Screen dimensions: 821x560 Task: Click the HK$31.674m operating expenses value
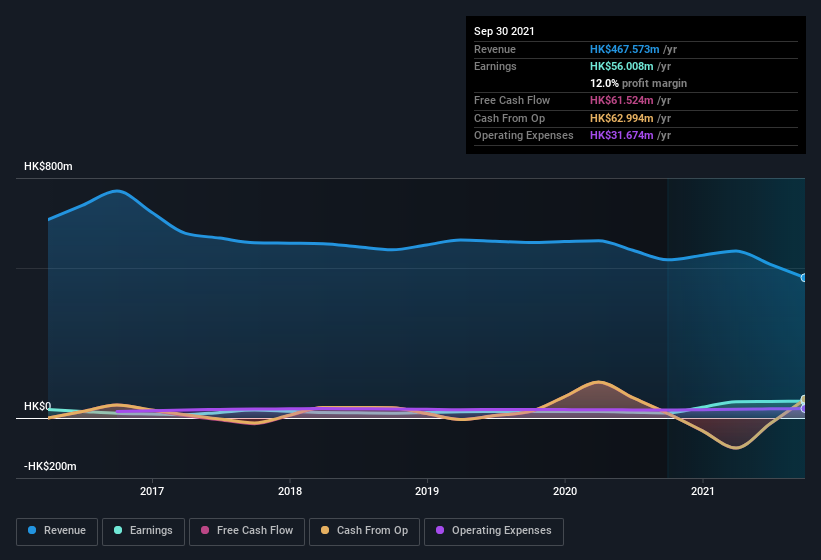coord(622,136)
